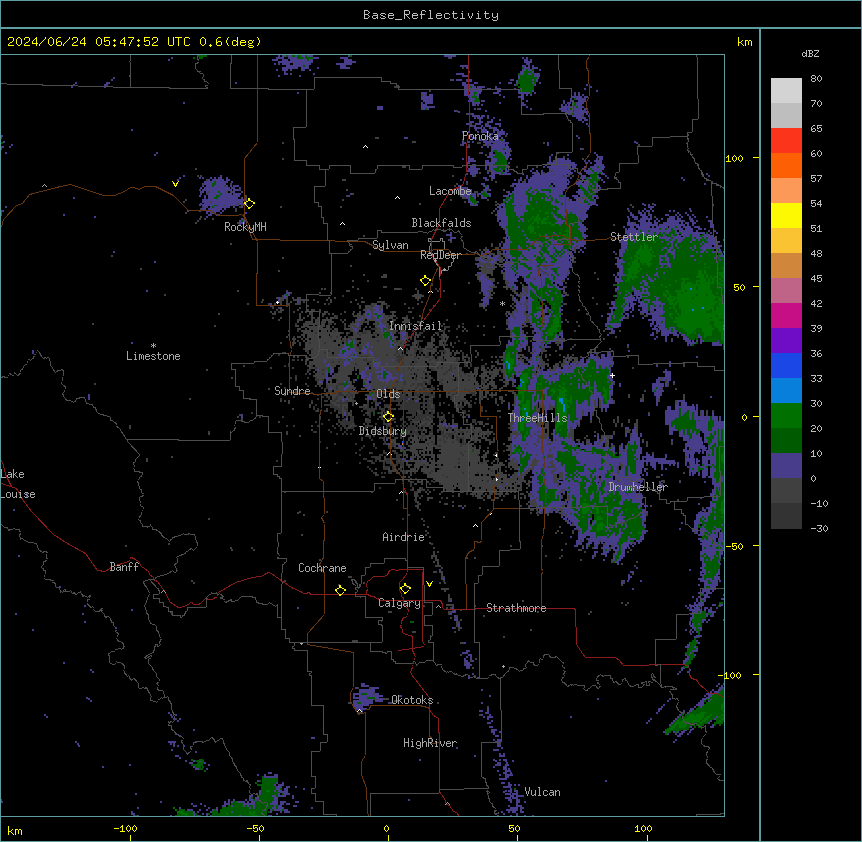Click the yellow marker south of Cochrane

coord(340,590)
